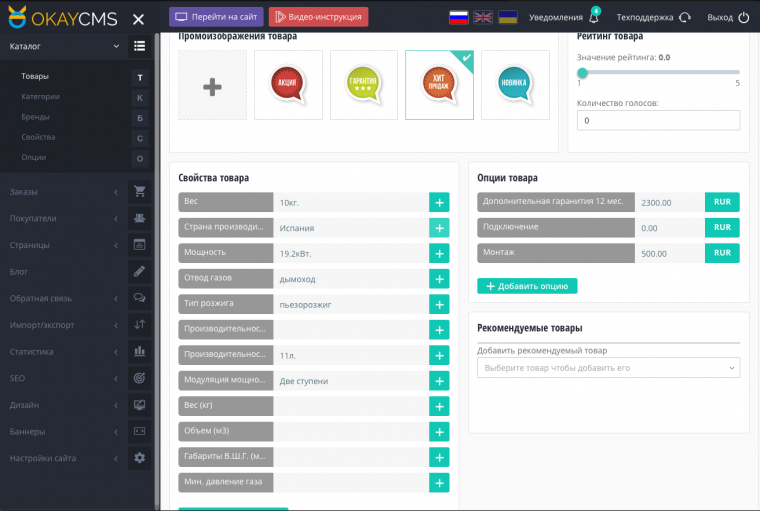Open Бренды in the catalog menu

(x=36, y=117)
